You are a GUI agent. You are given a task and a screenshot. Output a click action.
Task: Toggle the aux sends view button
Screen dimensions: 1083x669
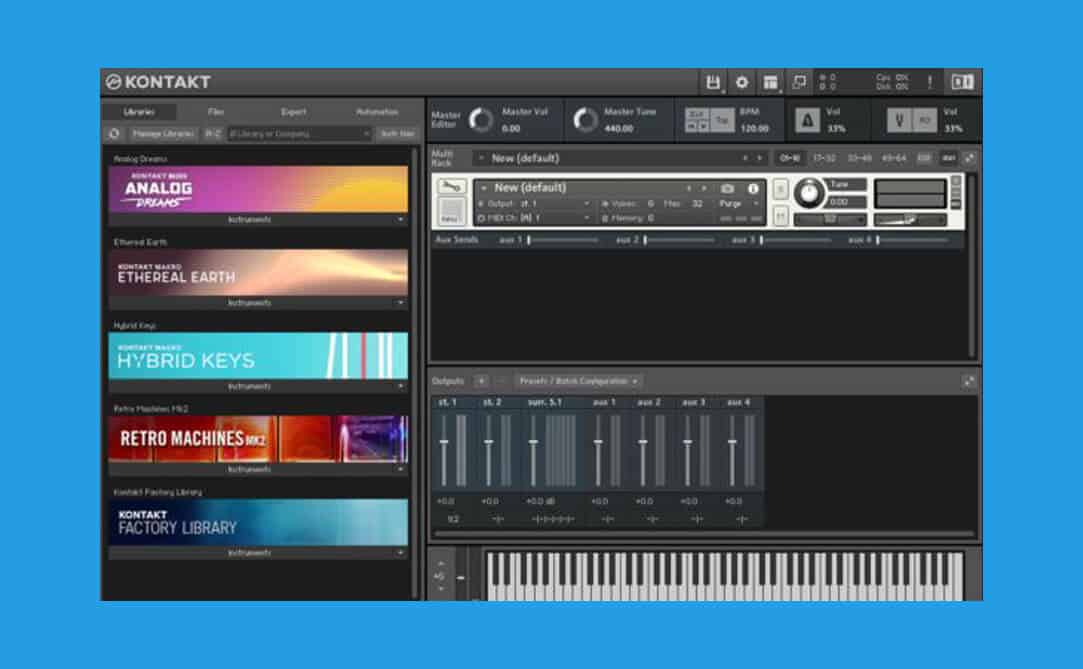pos(949,158)
